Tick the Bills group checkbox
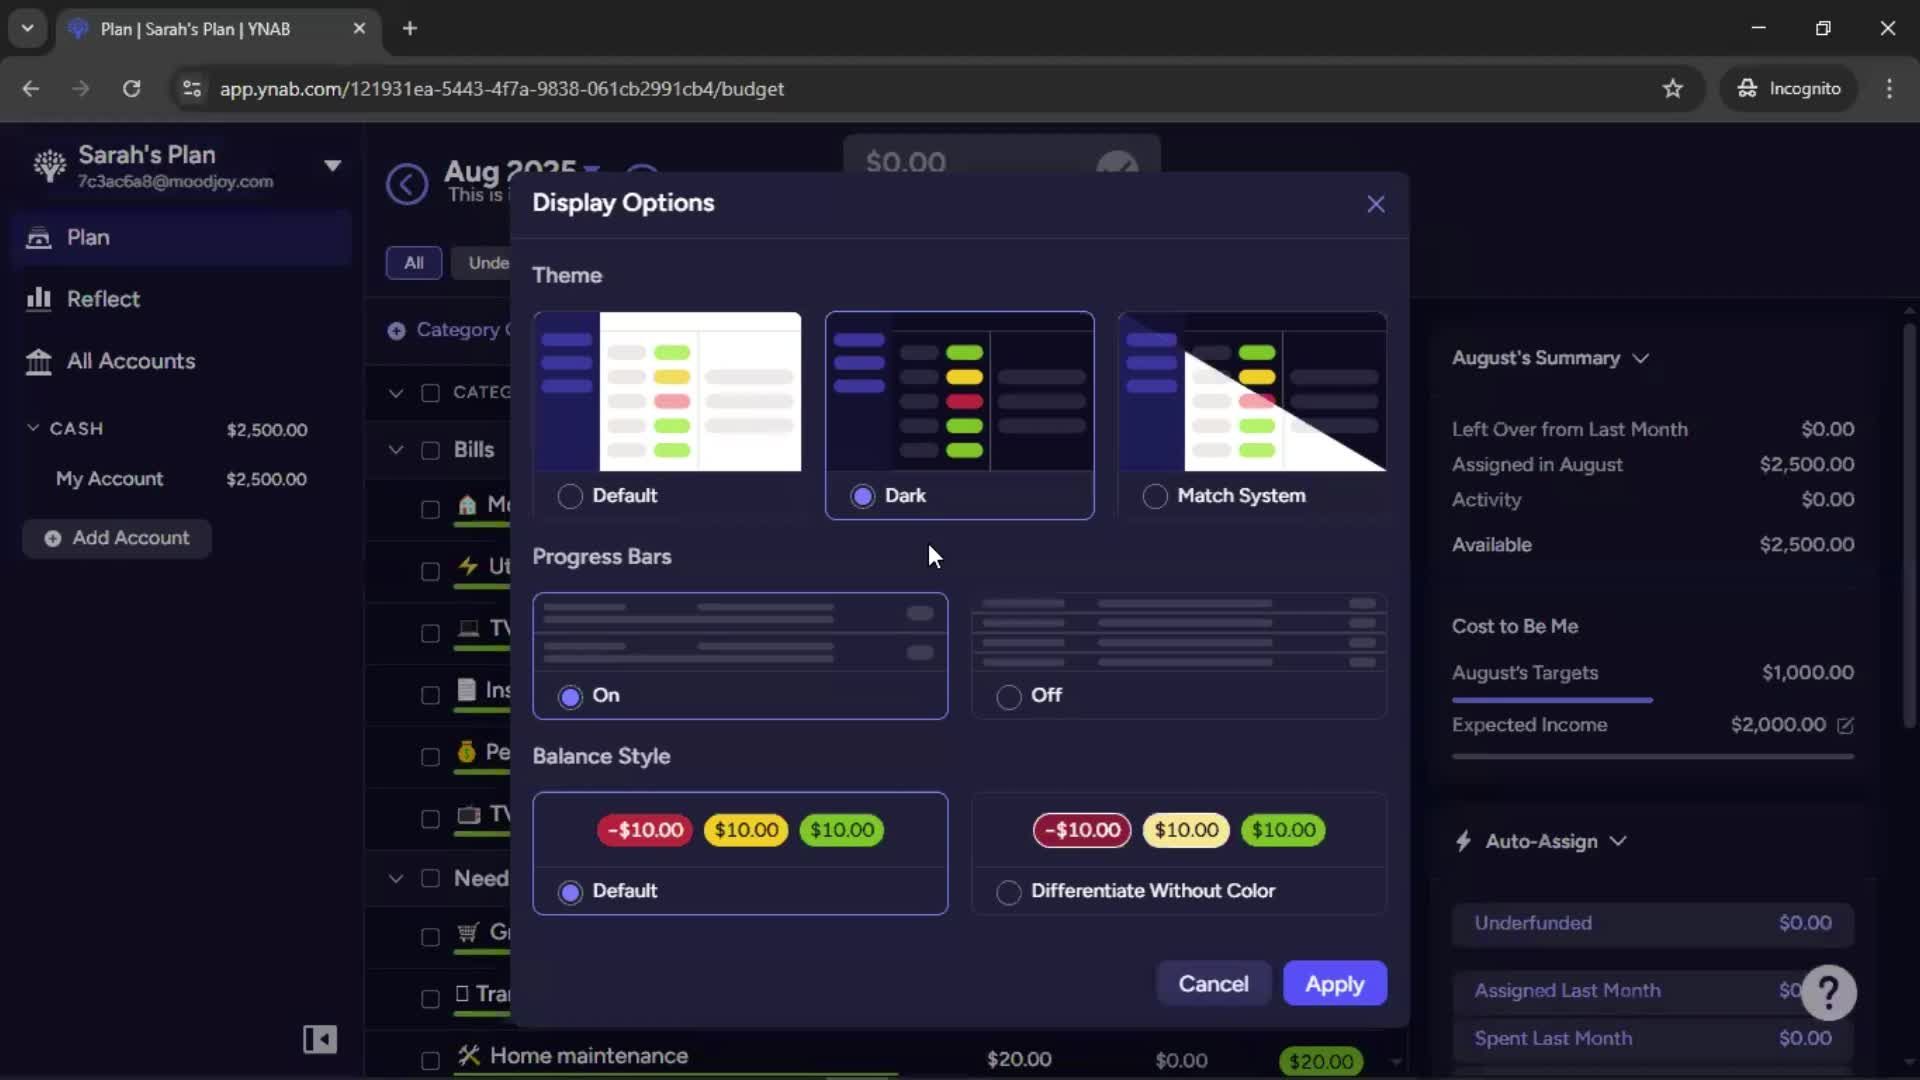The width and height of the screenshot is (1920, 1080). tap(430, 450)
